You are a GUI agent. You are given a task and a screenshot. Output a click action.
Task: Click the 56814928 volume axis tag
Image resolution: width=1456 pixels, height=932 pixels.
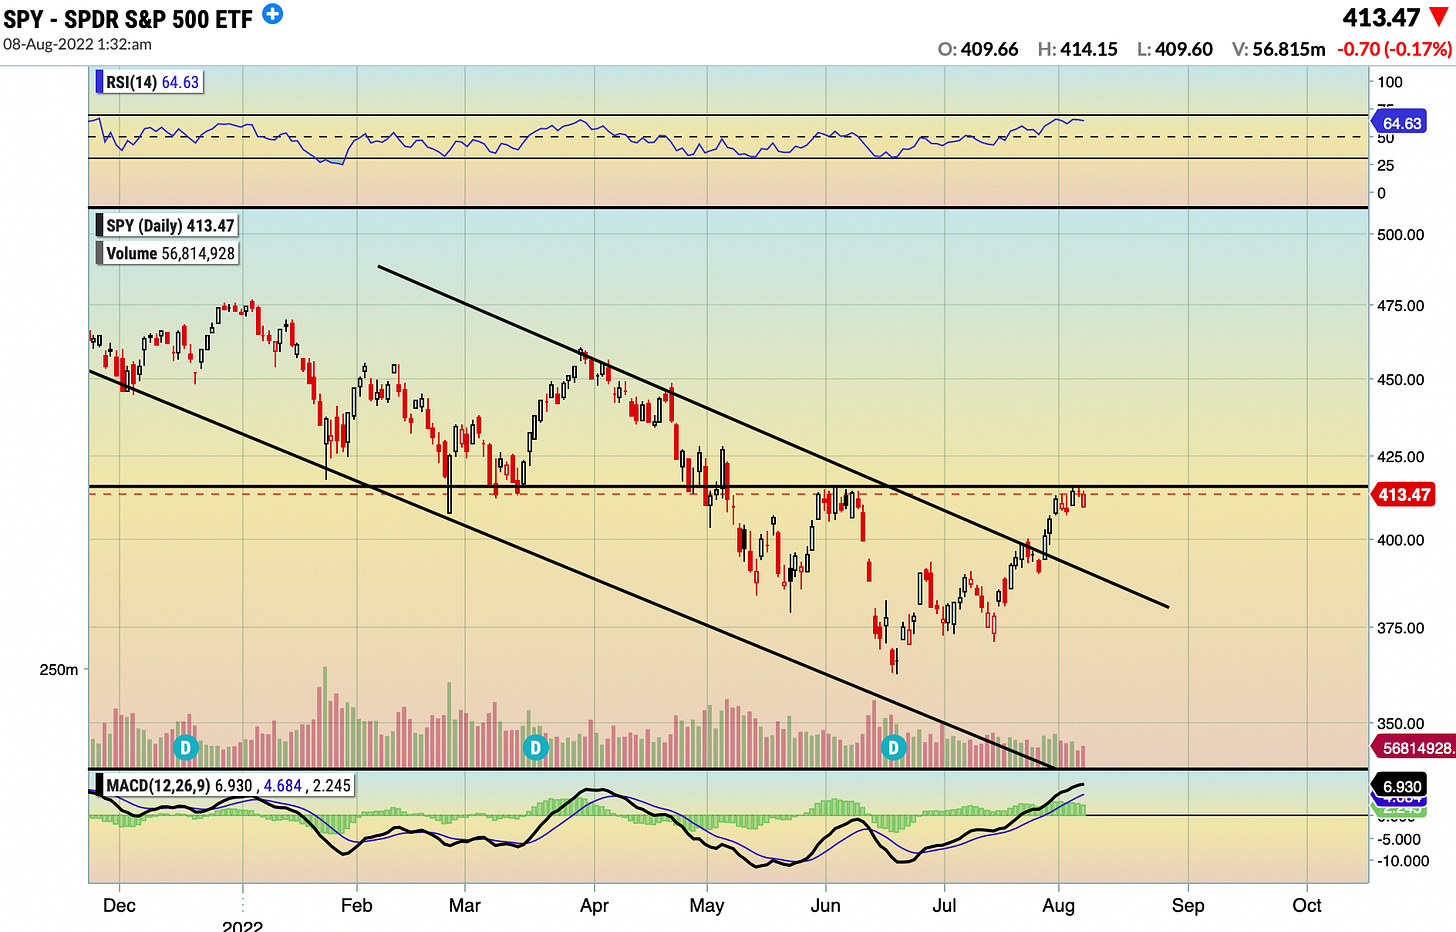pos(1414,748)
